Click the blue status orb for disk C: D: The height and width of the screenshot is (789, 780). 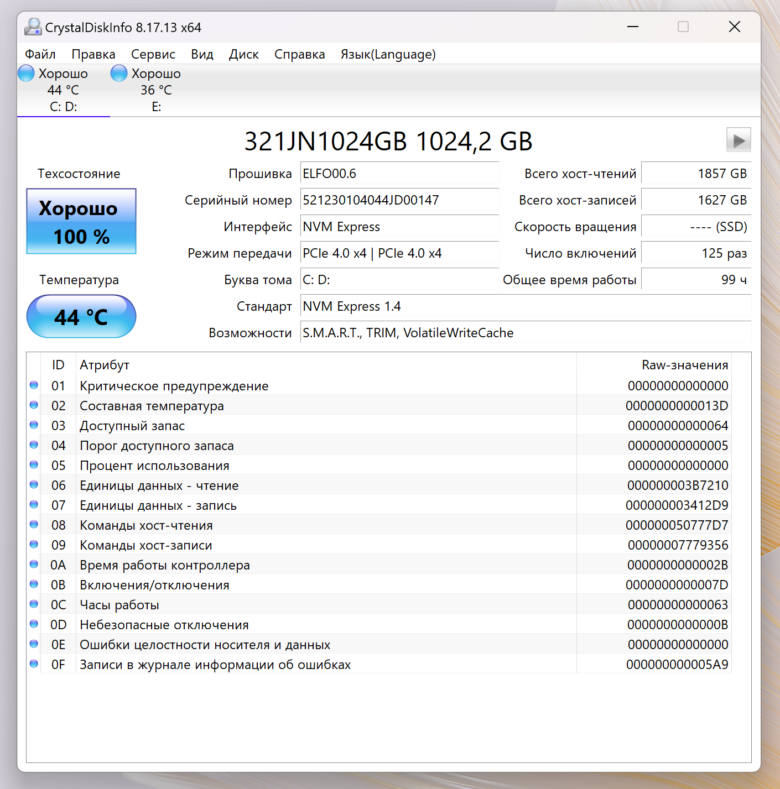tap(26, 73)
